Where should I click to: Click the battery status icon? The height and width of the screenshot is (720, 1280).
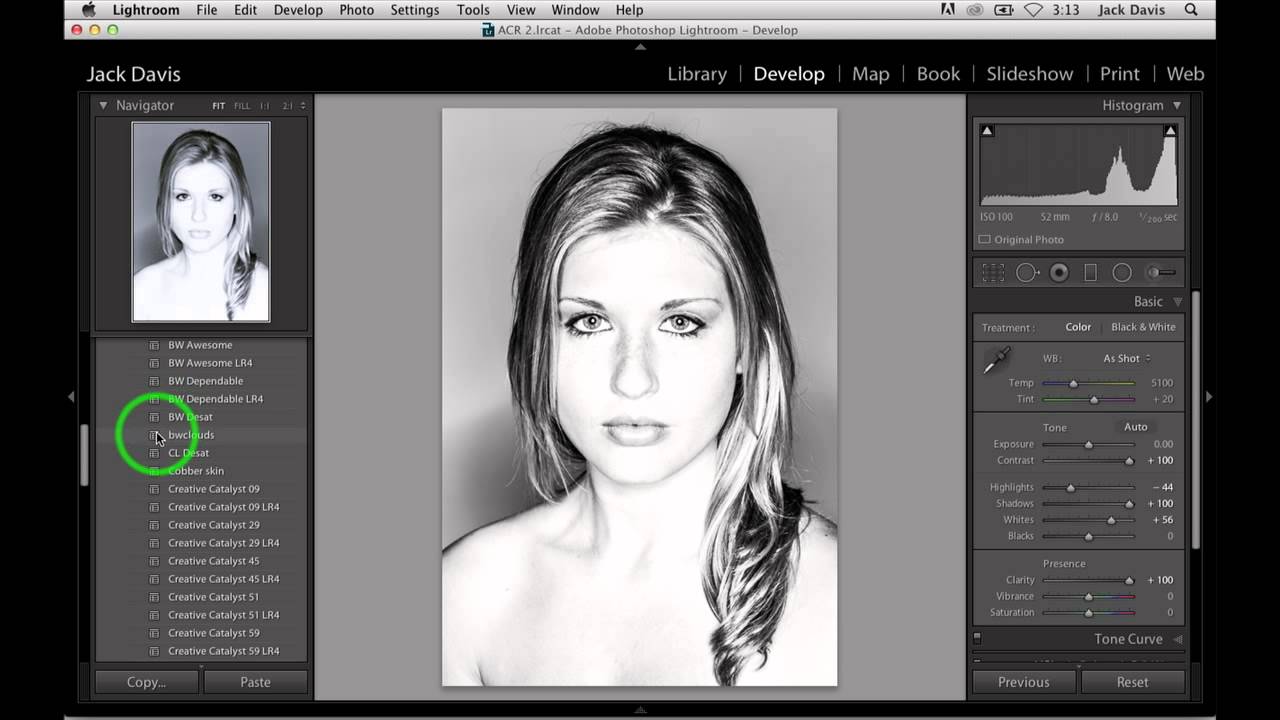pos(1004,10)
